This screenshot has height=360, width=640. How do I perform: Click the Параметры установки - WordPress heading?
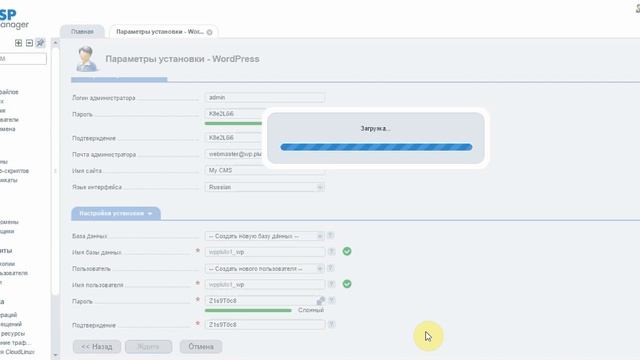click(182, 59)
